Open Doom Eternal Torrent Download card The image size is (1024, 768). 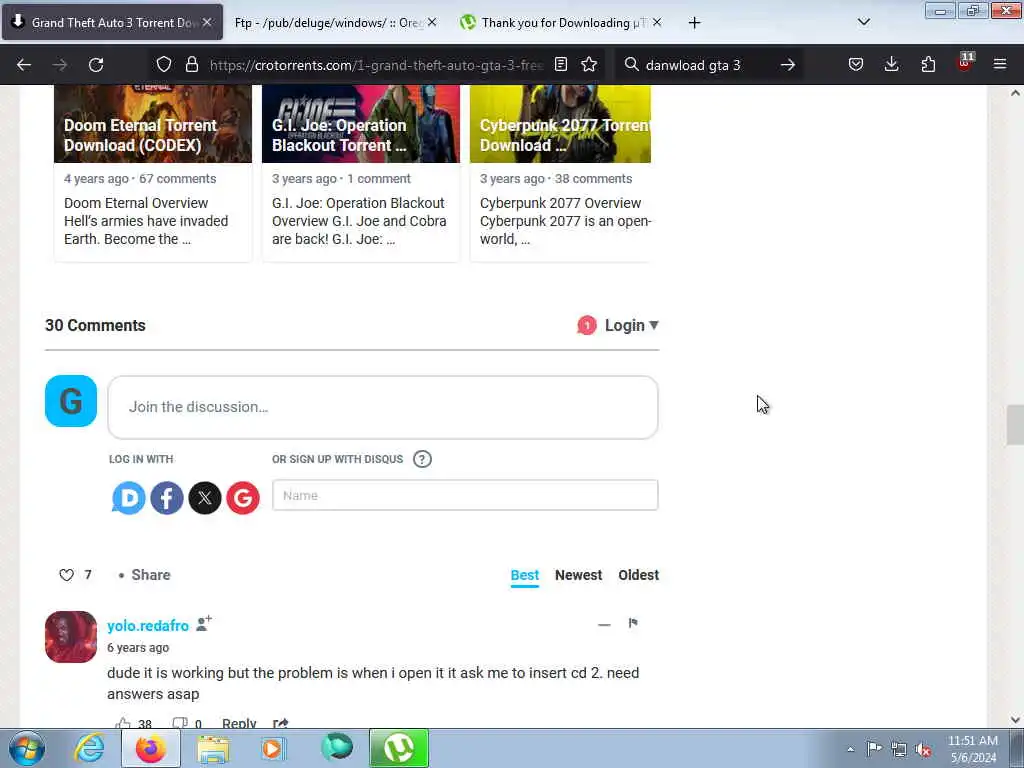pyautogui.click(x=153, y=173)
